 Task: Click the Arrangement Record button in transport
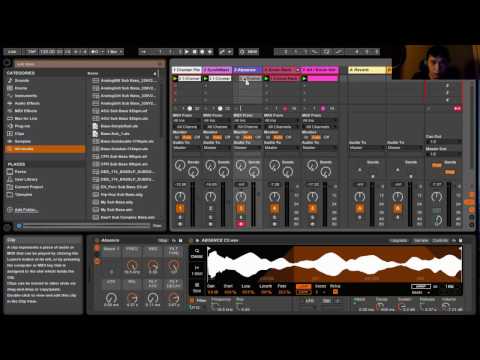[x=202, y=52]
